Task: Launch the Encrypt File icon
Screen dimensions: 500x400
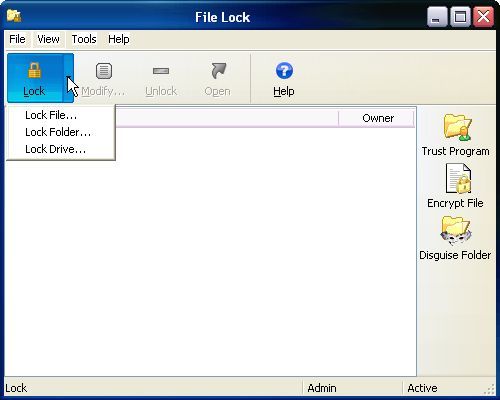Action: (458, 178)
